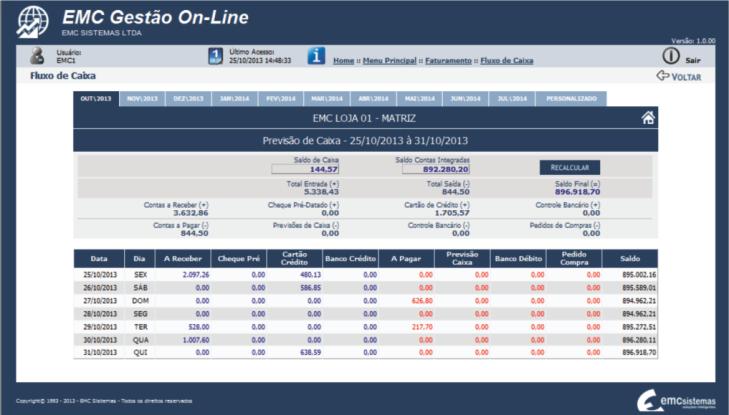The height and width of the screenshot is (415, 729).
Task: Click A Pagar value 626,80
Action: tap(422, 301)
